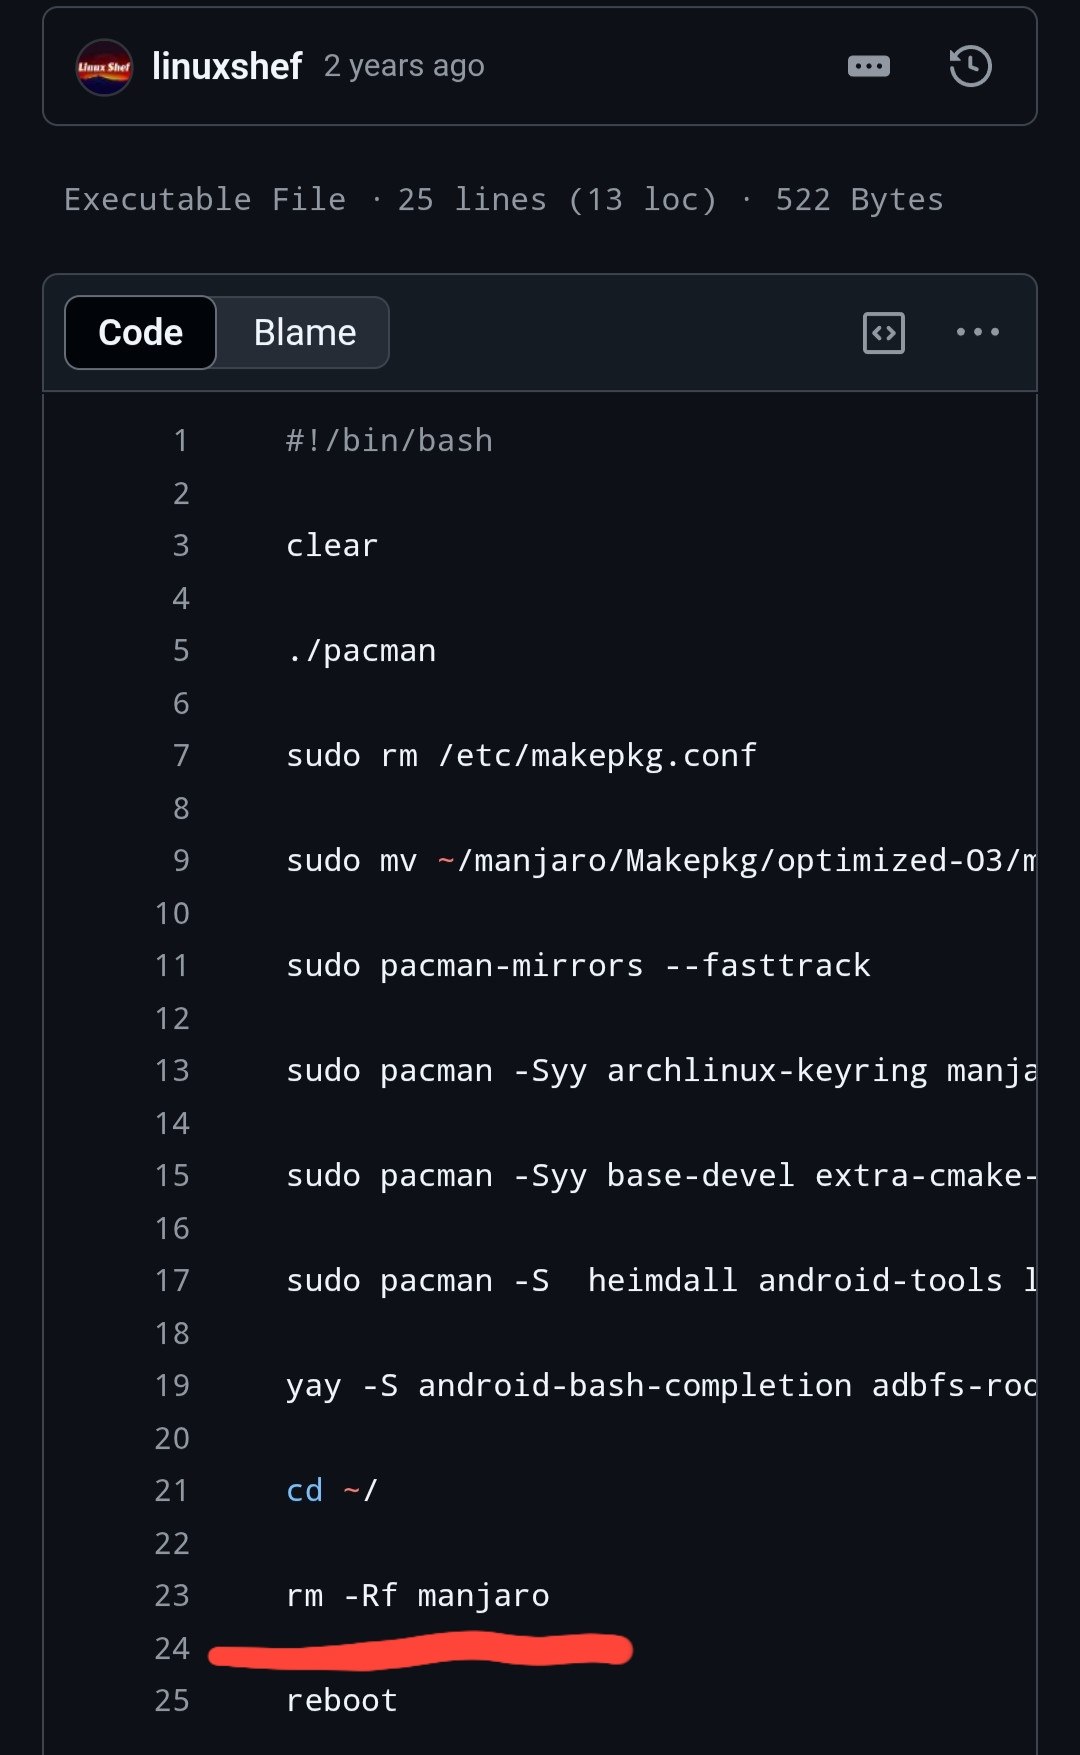Image resolution: width=1080 pixels, height=1755 pixels.
Task: Open linuxshef's profile avatar
Action: [104, 67]
